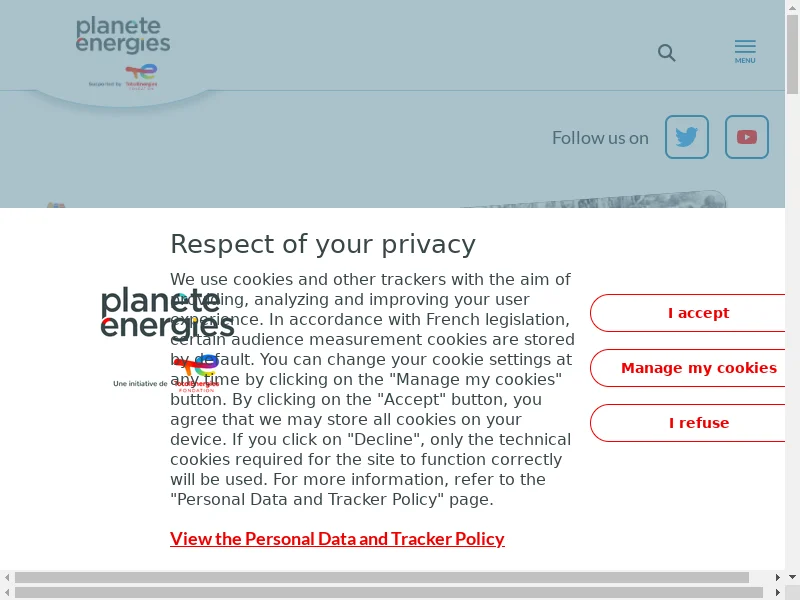Click the lower horizontal scrollbar right arrow
This screenshot has height=600, width=800.
[x=778, y=592]
